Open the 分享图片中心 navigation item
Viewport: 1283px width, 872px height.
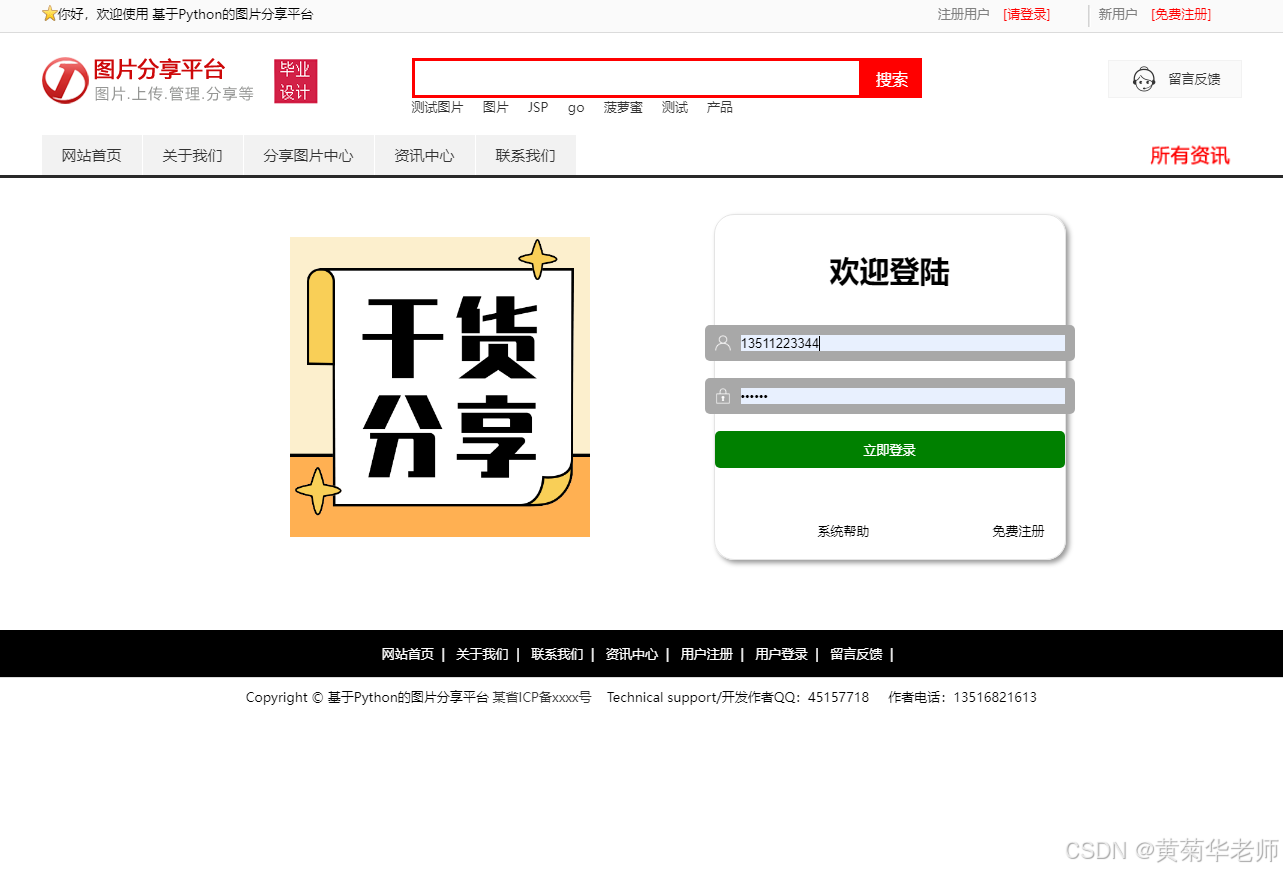pyautogui.click(x=308, y=155)
